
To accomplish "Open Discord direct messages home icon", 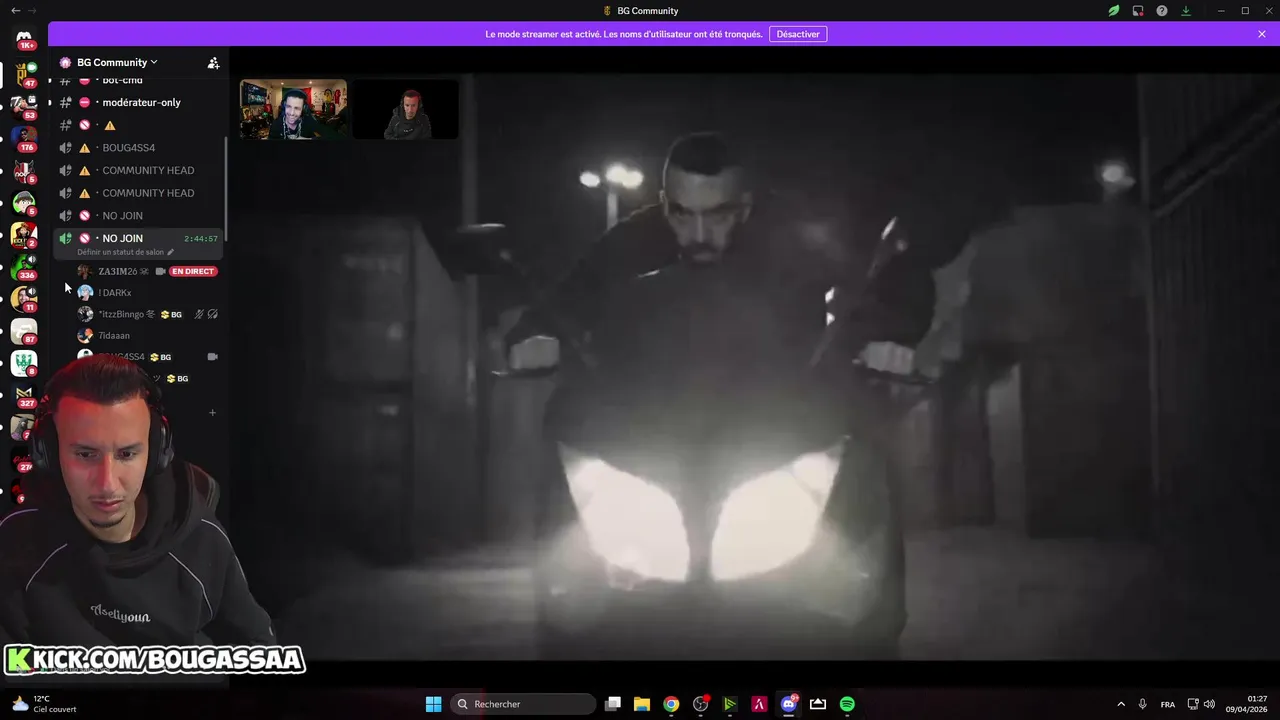I will [24, 40].
